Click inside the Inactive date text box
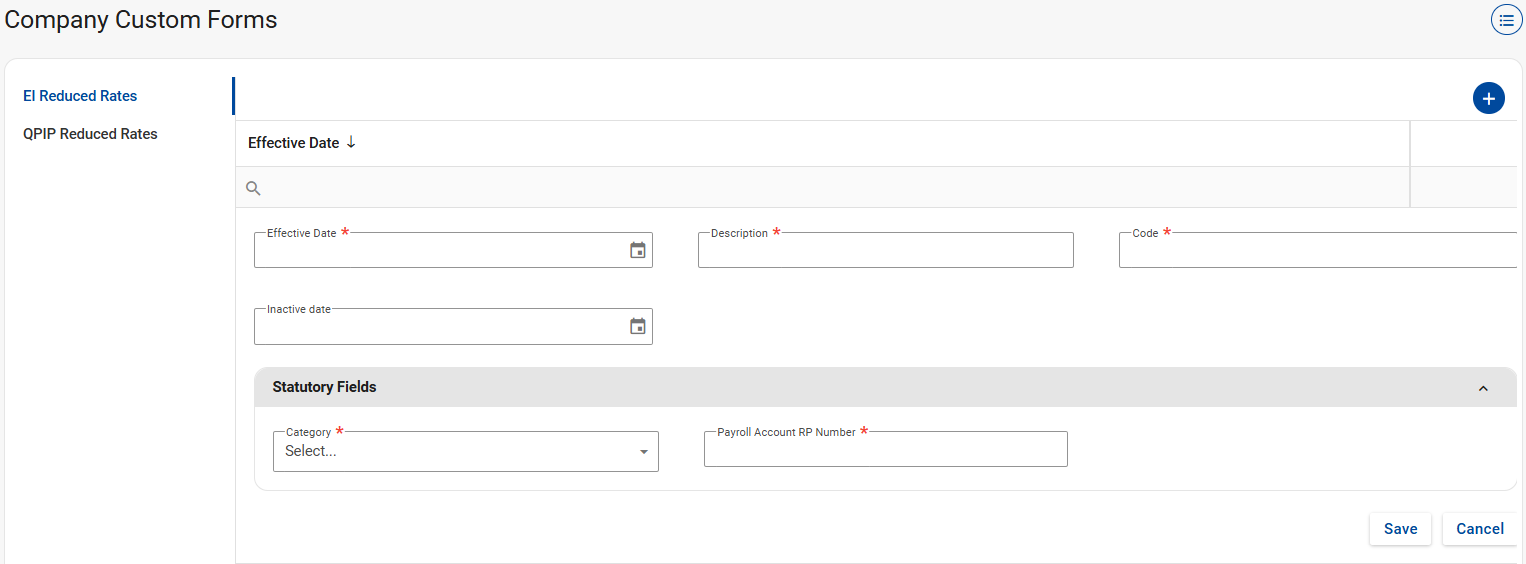Screen dimensions: 1526x564 (x=435, y=327)
